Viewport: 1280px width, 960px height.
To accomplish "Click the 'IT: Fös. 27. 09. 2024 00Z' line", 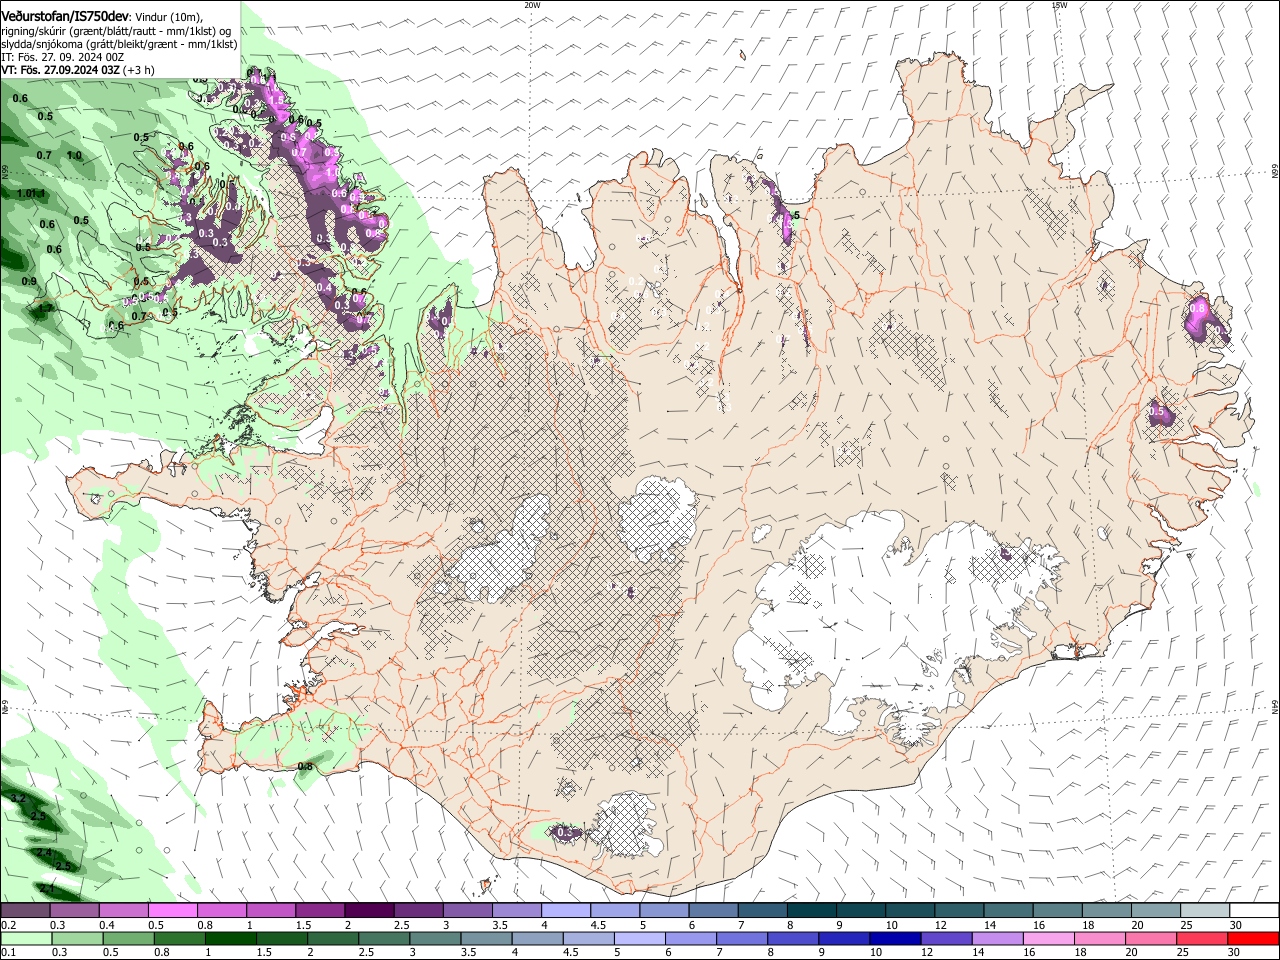I will (63, 57).
